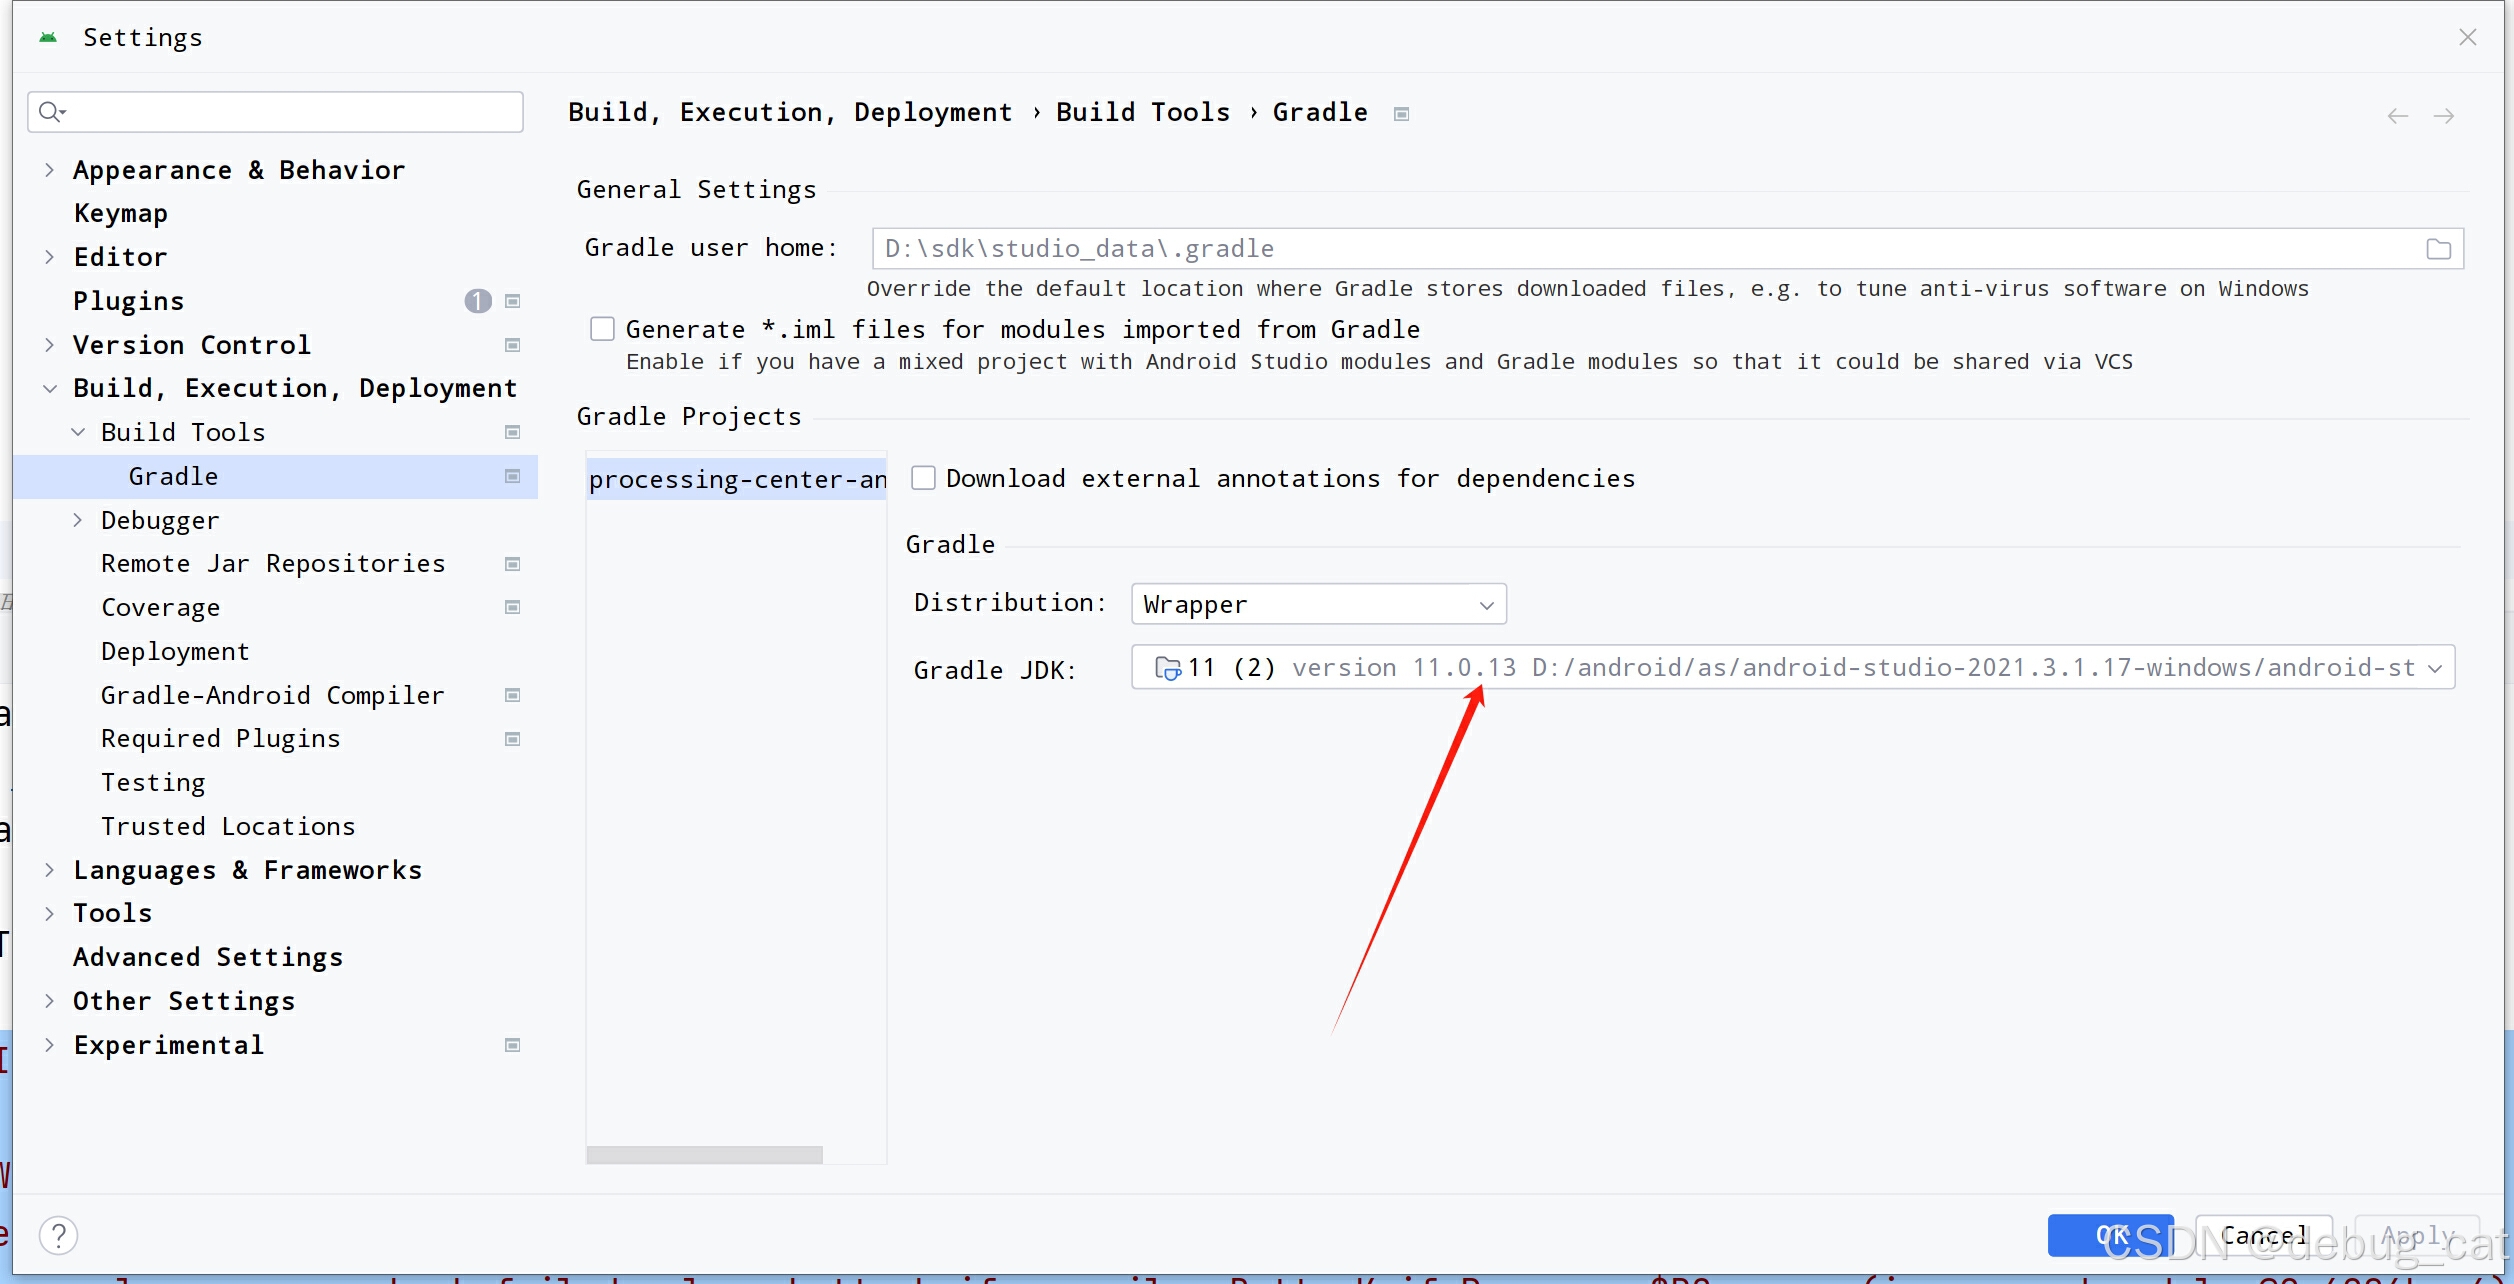Click the indicator icon beside Experimental
This screenshot has height=1284, width=2514.
coord(512,1044)
